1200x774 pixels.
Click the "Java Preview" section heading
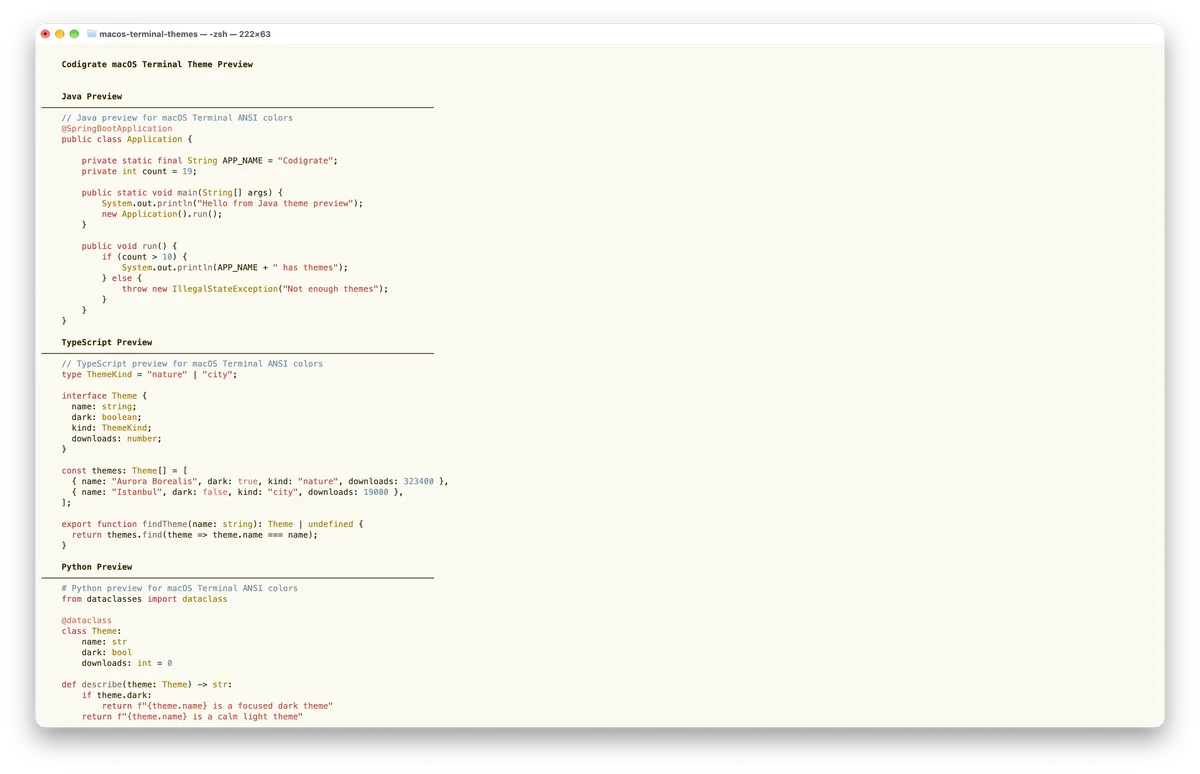(x=92, y=96)
